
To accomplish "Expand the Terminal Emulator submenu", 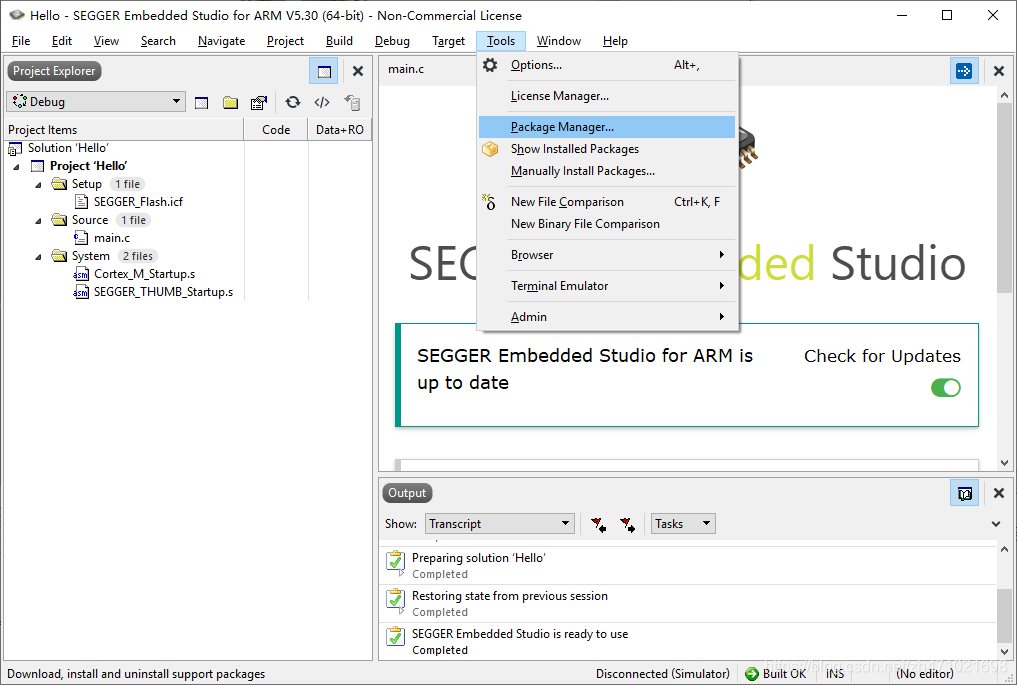I will coord(606,286).
